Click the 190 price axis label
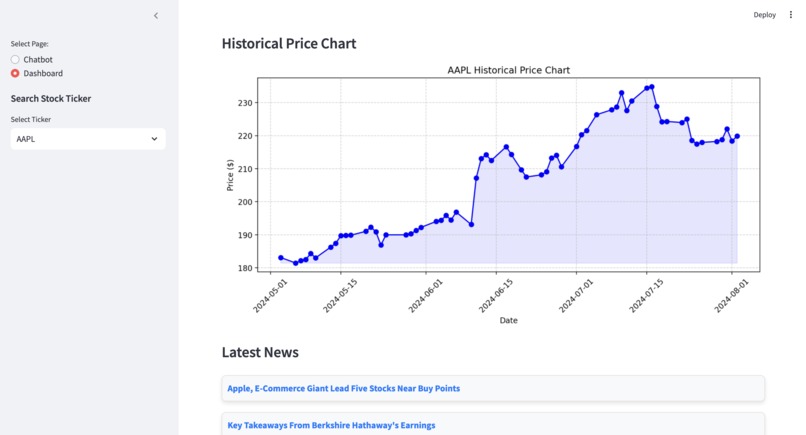Screen dimensions: 806x435 pyautogui.click(x=245, y=235)
